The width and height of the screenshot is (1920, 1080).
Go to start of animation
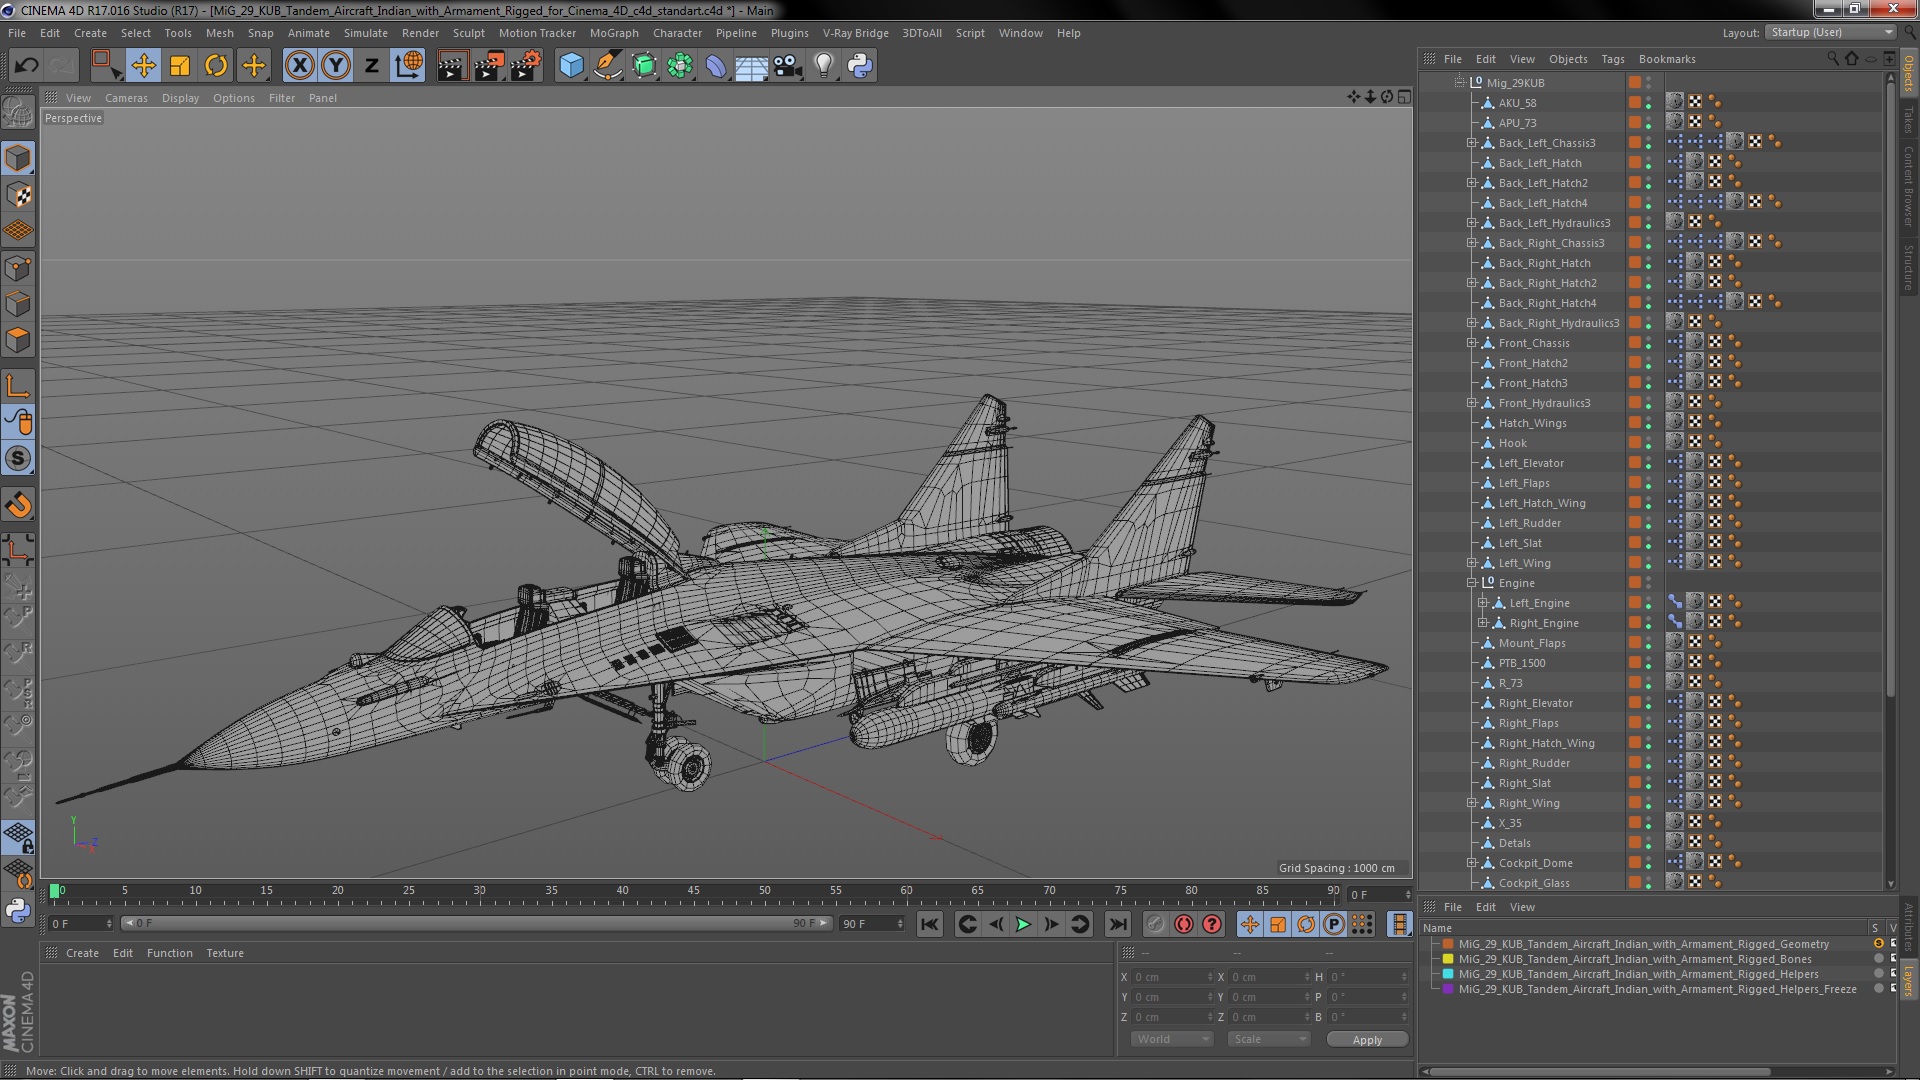929,924
